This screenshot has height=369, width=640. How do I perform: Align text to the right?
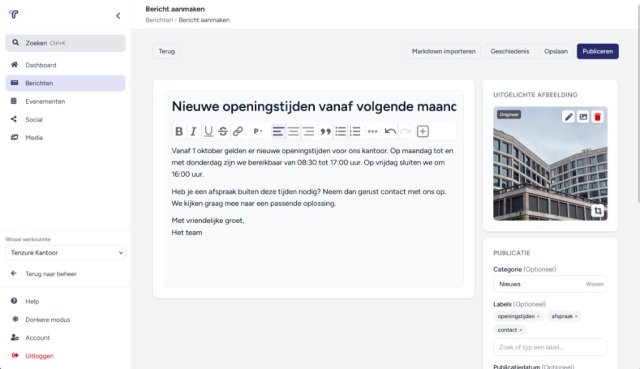pos(309,131)
